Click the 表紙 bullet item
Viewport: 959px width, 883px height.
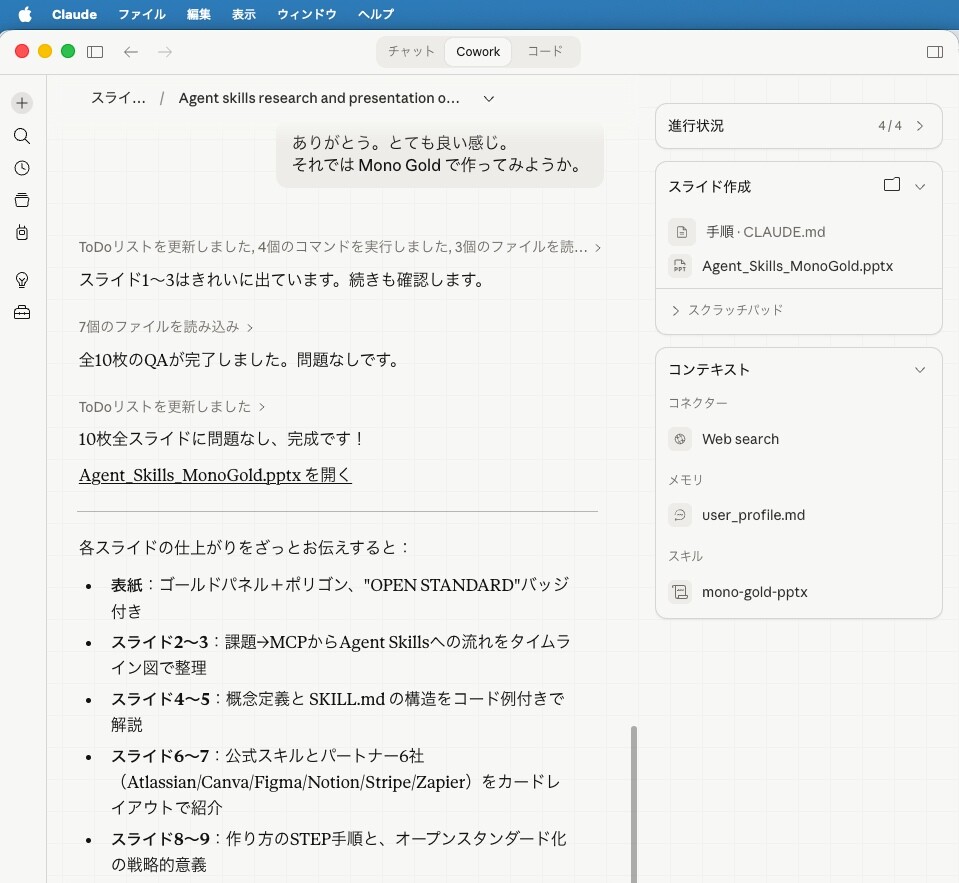pos(340,597)
